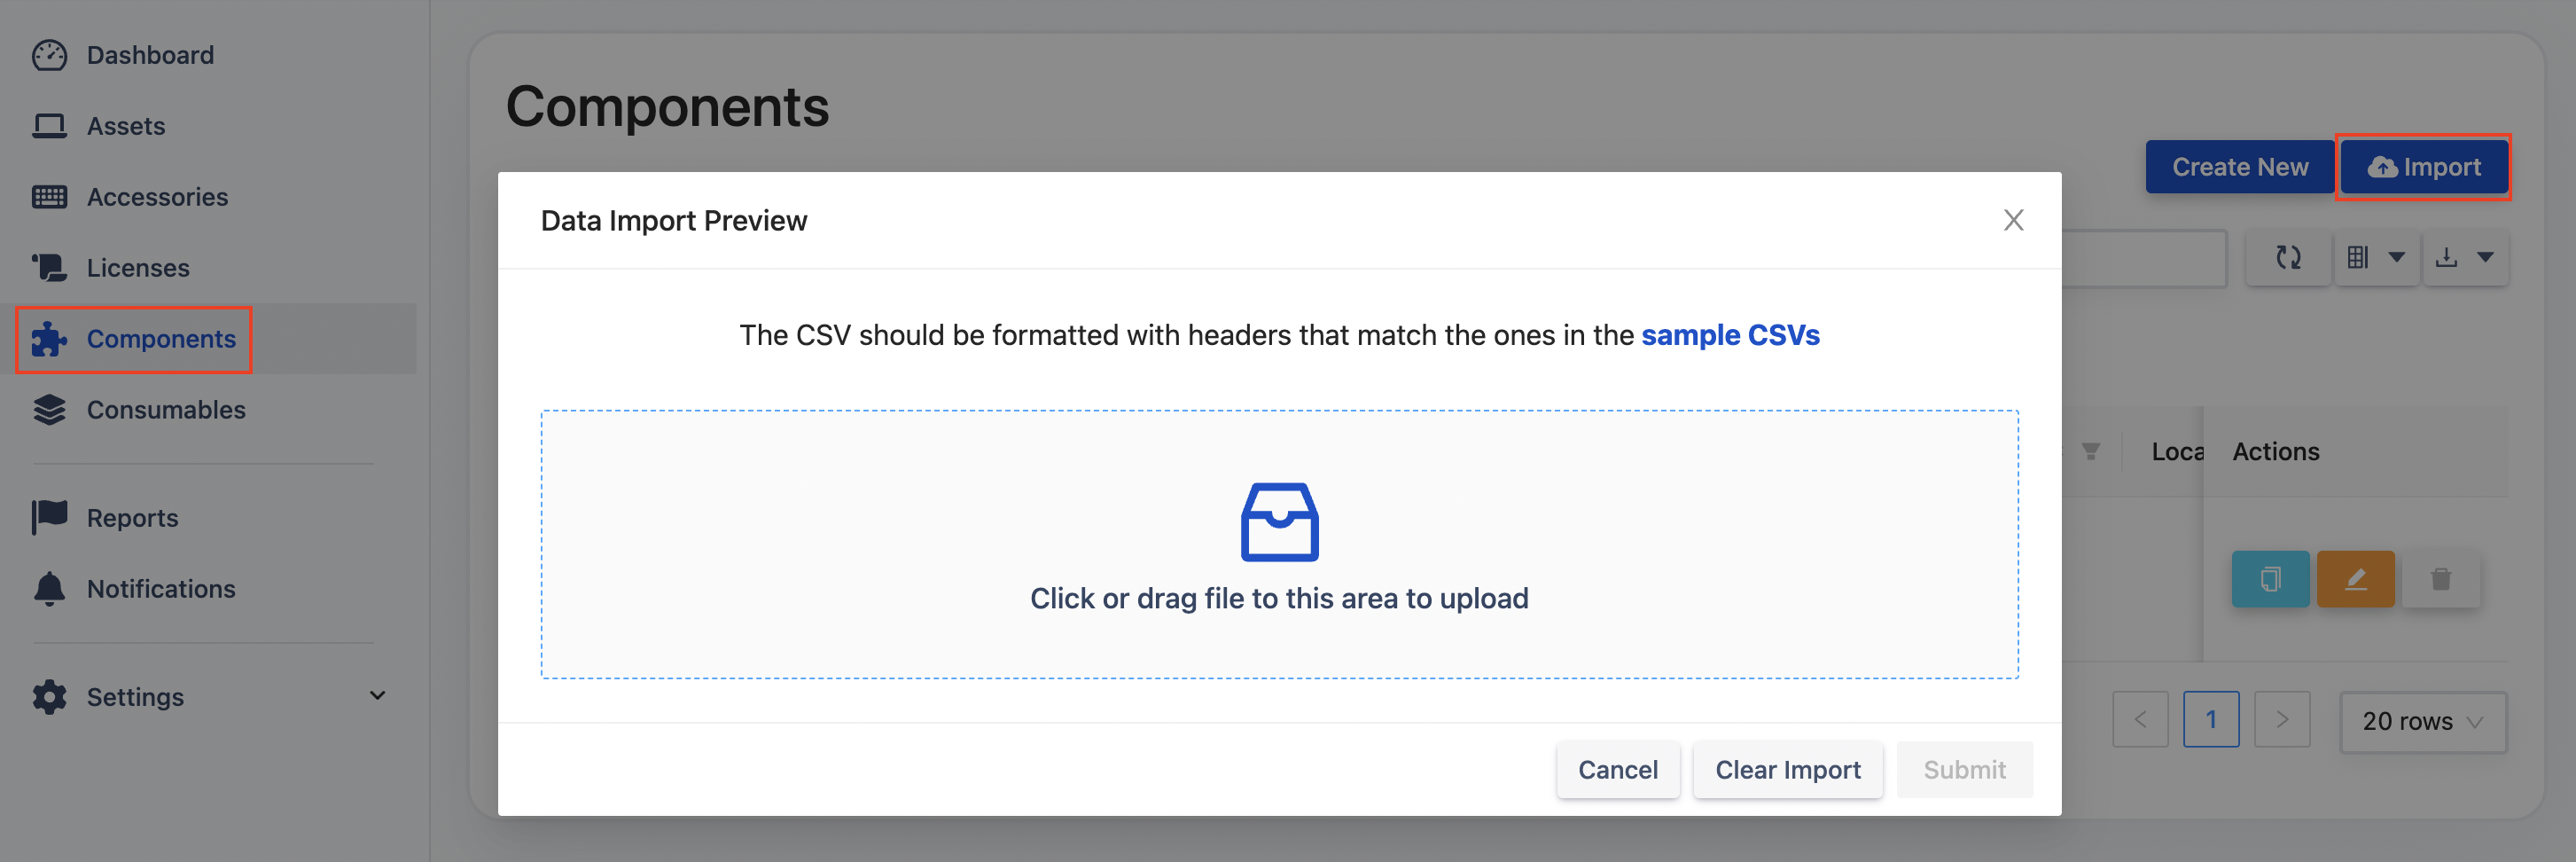
Task: Open the export download dropdown
Action: click(x=2465, y=258)
